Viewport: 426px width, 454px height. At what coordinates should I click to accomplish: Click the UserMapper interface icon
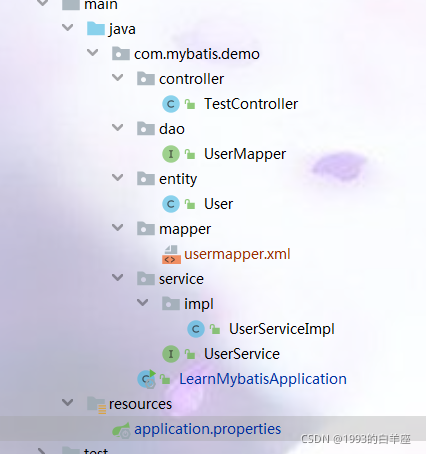point(171,154)
